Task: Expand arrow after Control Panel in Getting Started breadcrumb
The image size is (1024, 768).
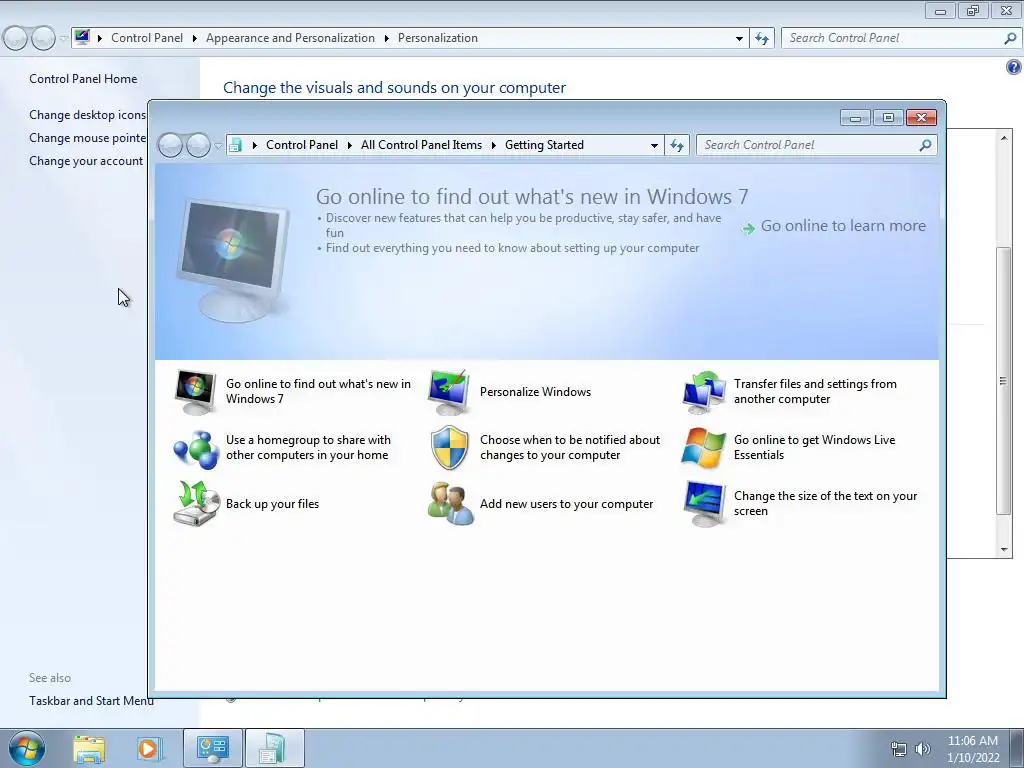Action: pyautogui.click(x=349, y=145)
